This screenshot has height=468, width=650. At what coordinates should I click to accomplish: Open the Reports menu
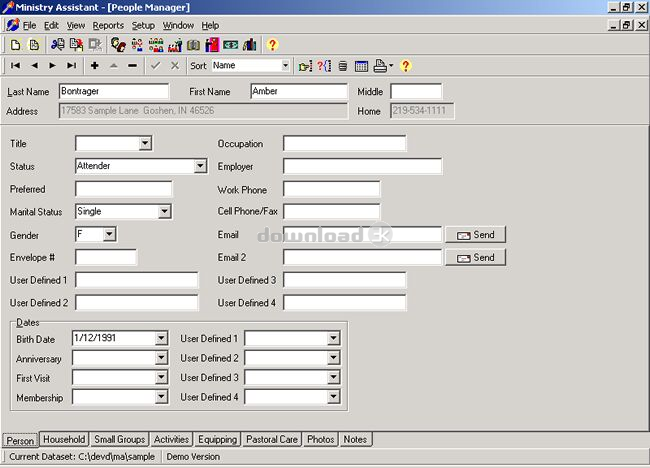[108, 26]
